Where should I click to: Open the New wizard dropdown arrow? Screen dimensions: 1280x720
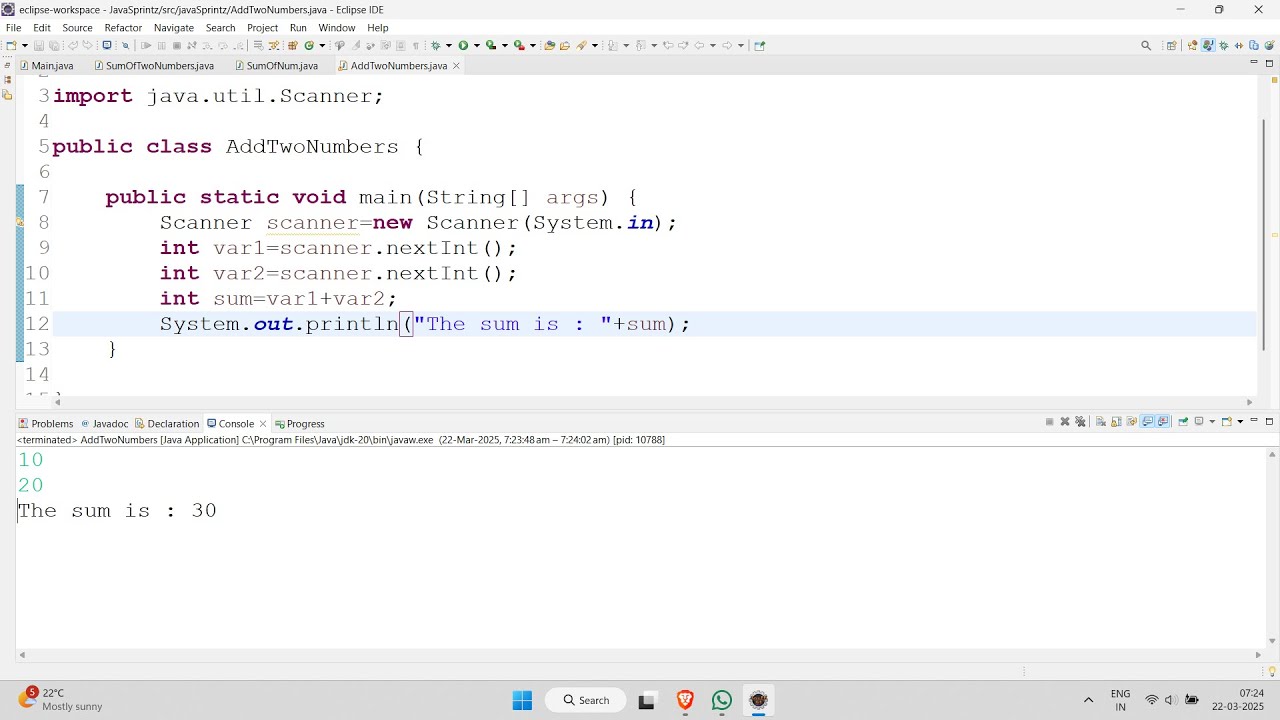point(25,45)
